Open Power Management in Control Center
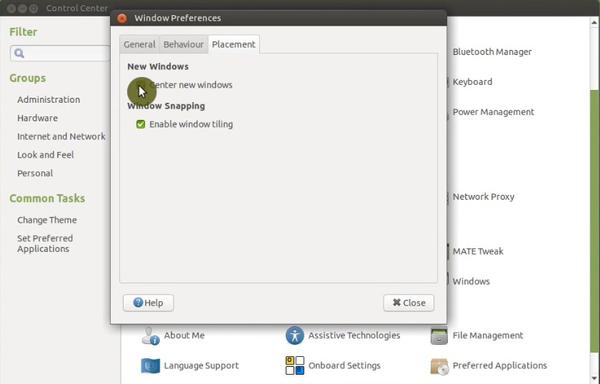 point(493,112)
